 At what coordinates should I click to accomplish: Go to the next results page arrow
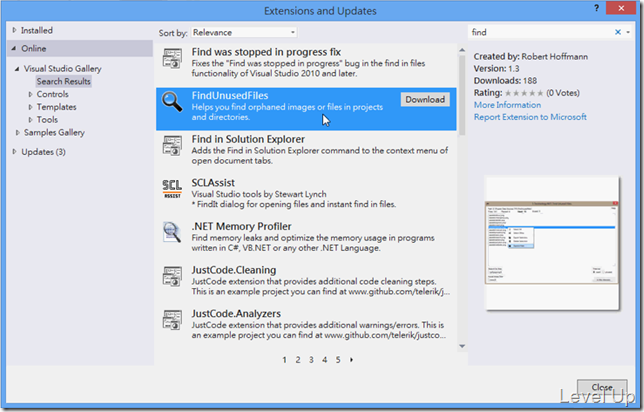pyautogui.click(x=352, y=360)
